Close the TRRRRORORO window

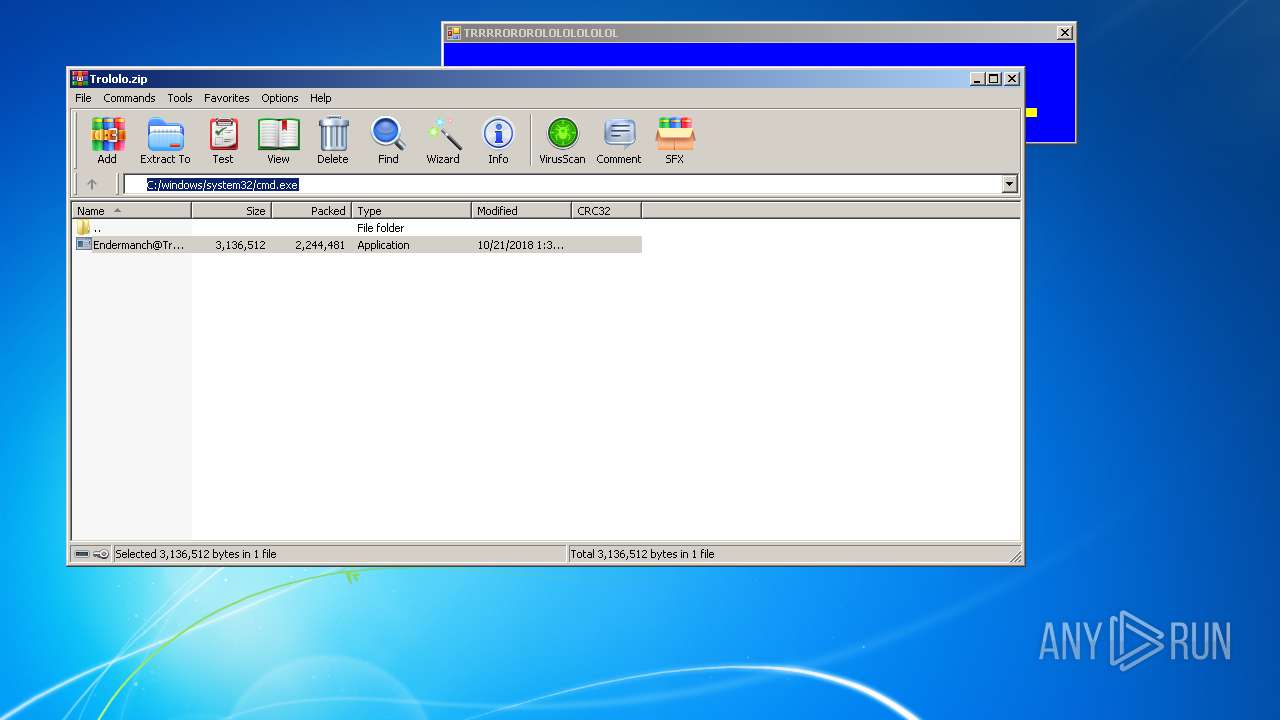pos(1065,33)
